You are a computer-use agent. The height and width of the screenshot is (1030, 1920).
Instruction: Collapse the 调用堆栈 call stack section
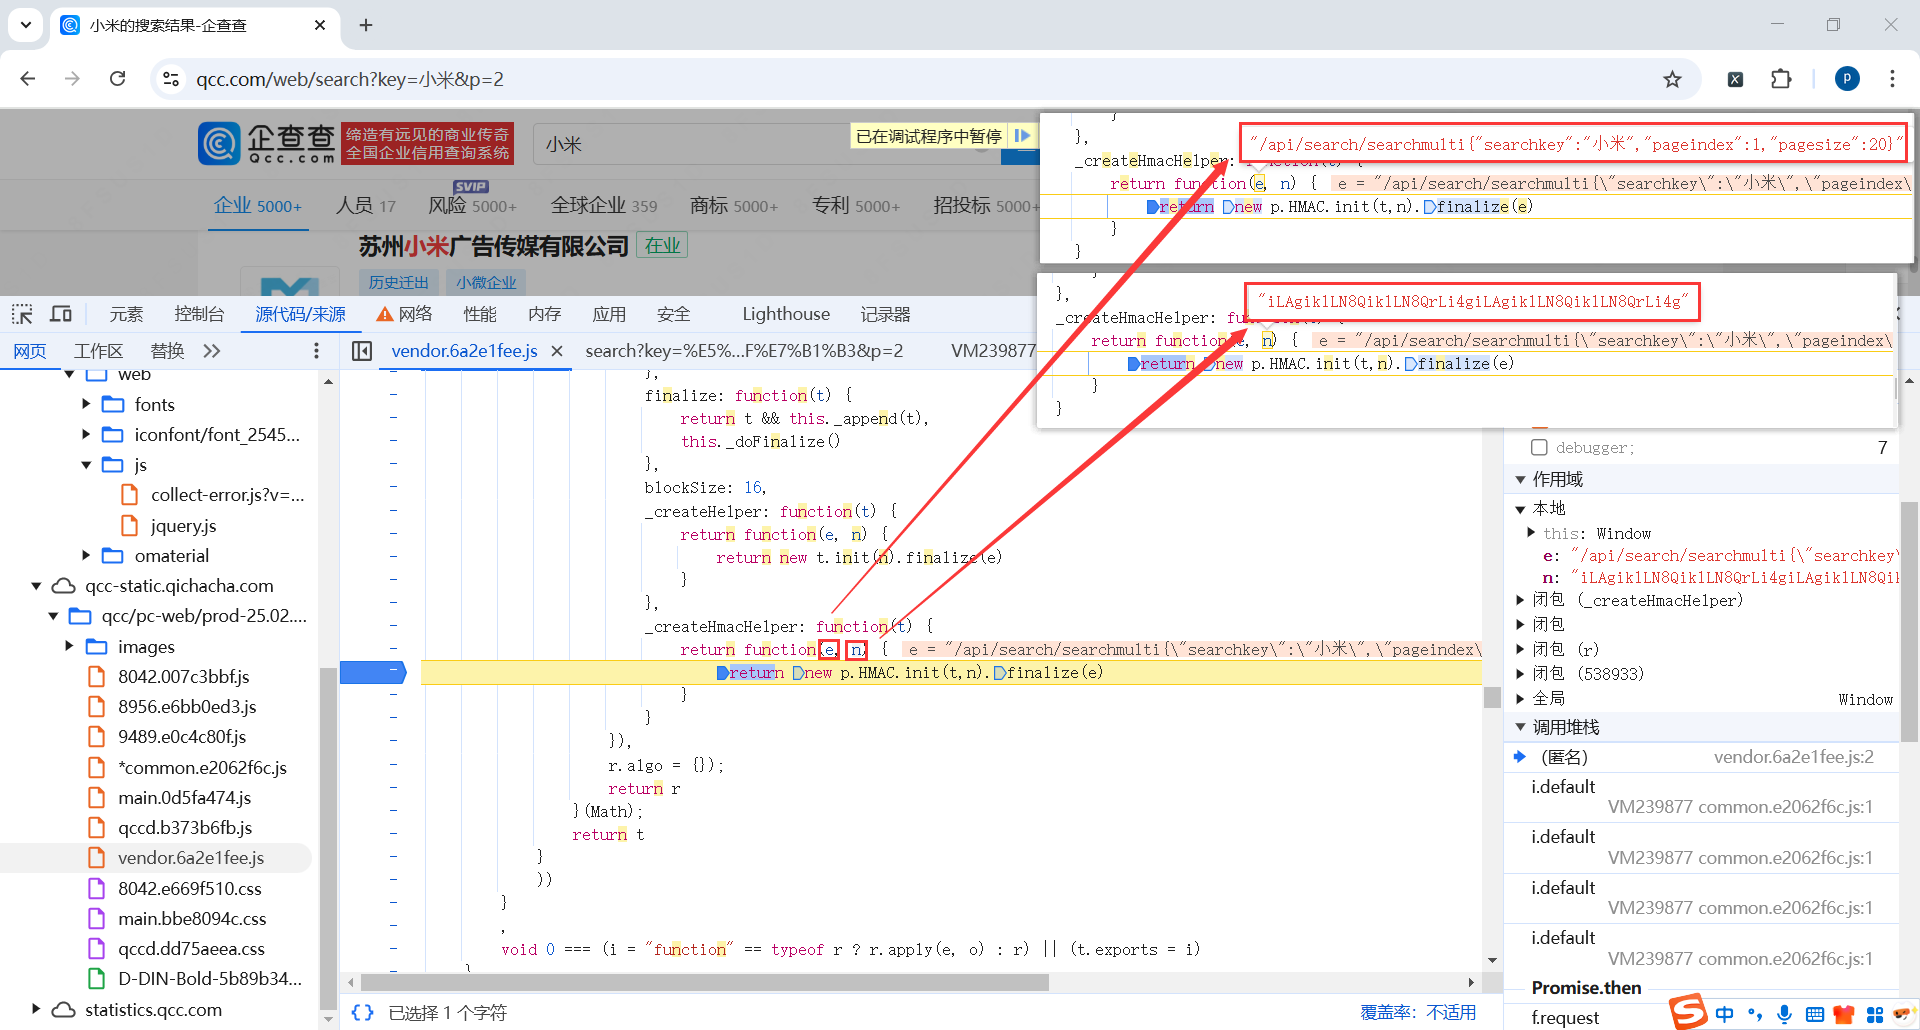pyautogui.click(x=1520, y=727)
